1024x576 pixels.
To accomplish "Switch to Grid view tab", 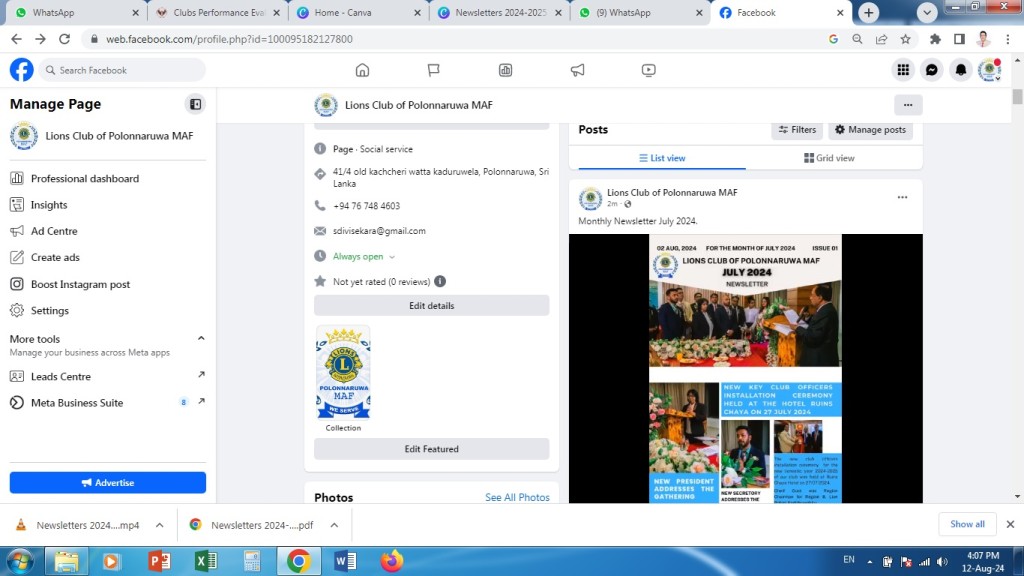I will click(829, 158).
